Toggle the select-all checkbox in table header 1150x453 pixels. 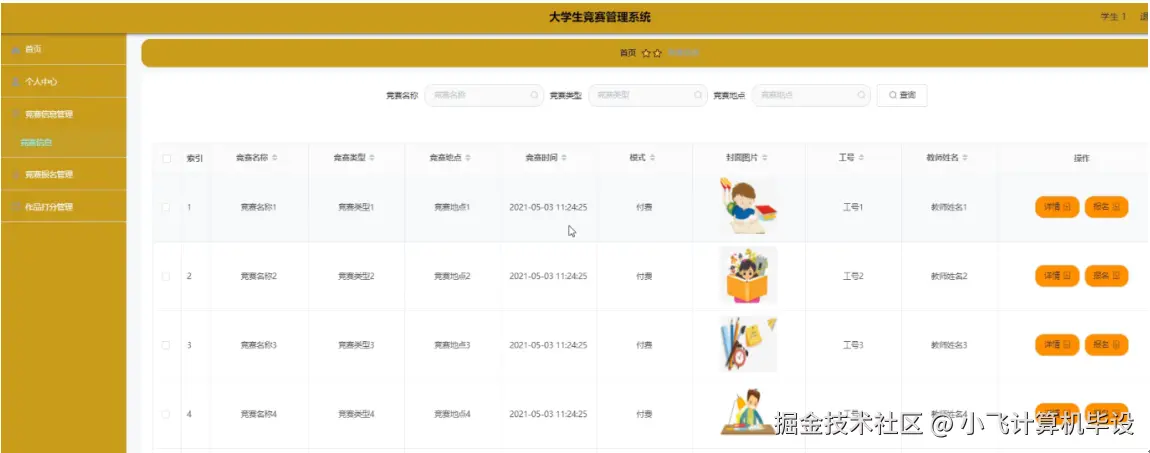(166, 158)
